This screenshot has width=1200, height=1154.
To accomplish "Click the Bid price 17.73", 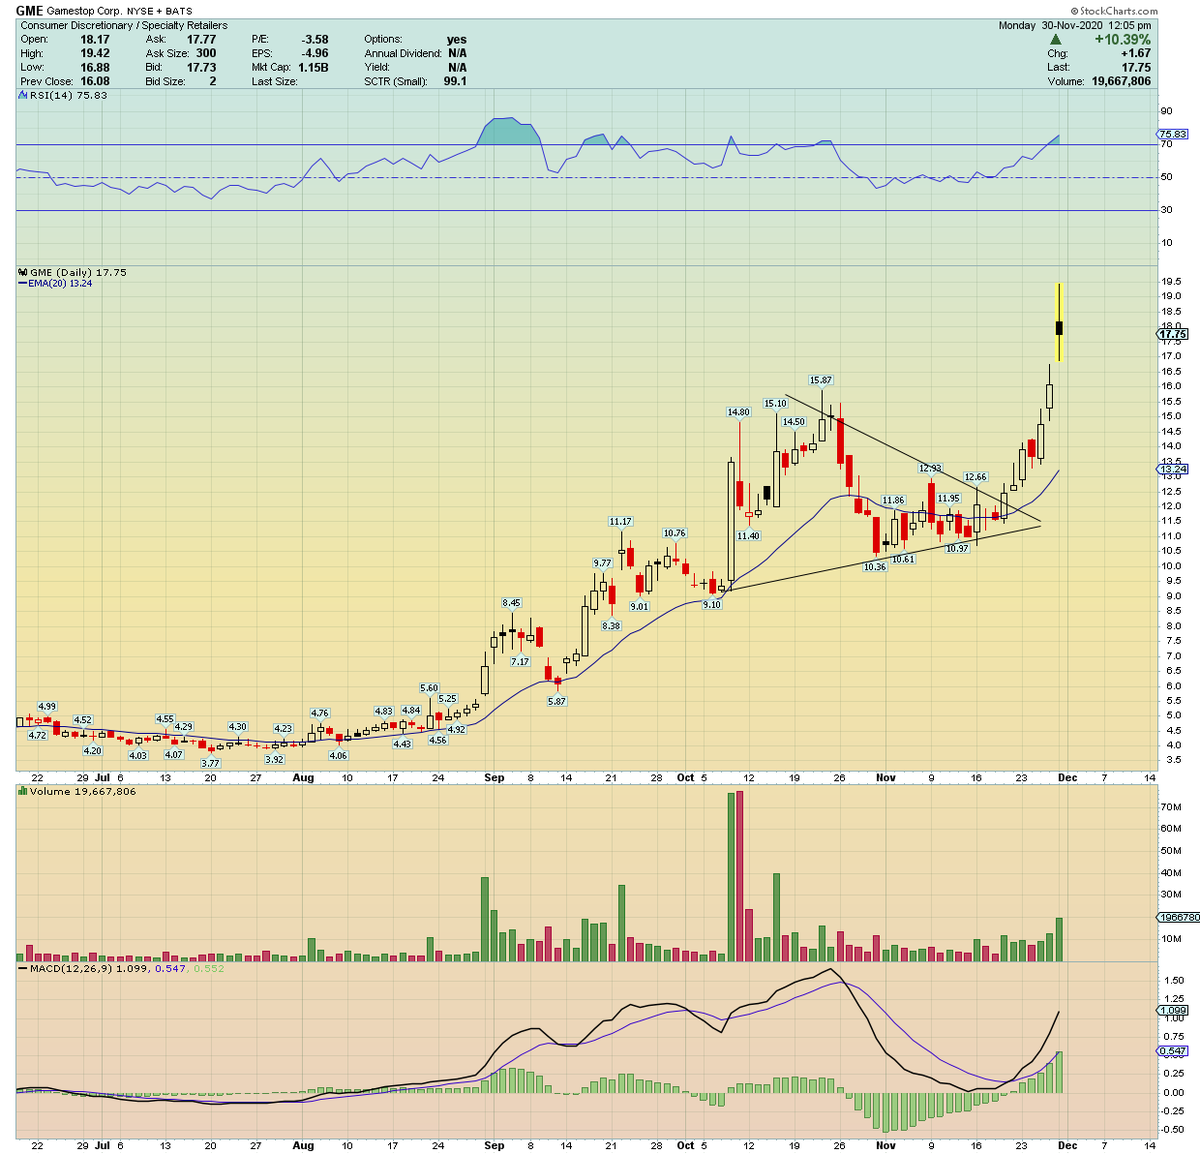I will pyautogui.click(x=202, y=67).
